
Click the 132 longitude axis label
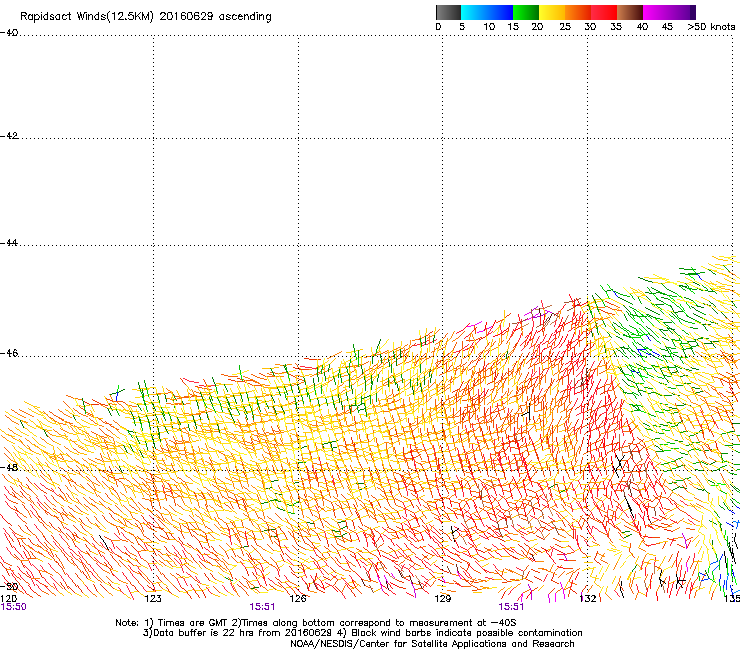[588, 599]
